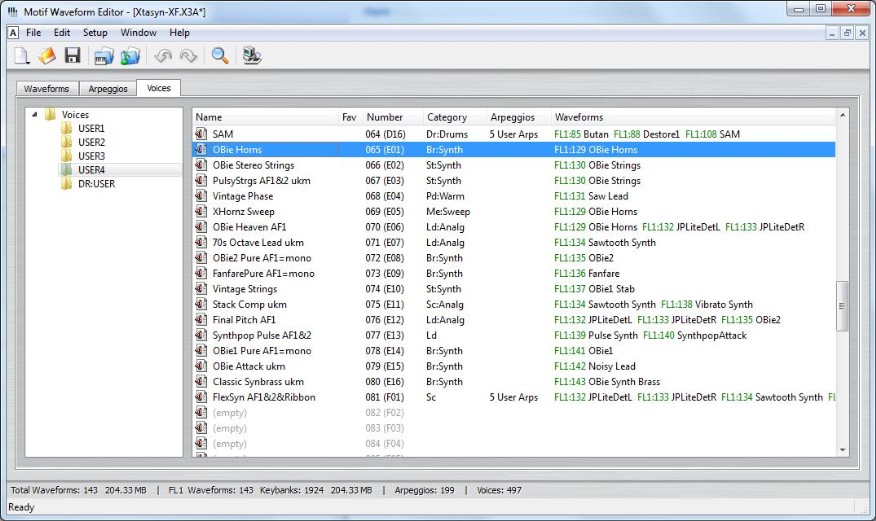Sort by the Category column header
This screenshot has height=521, width=876.
(x=455, y=117)
